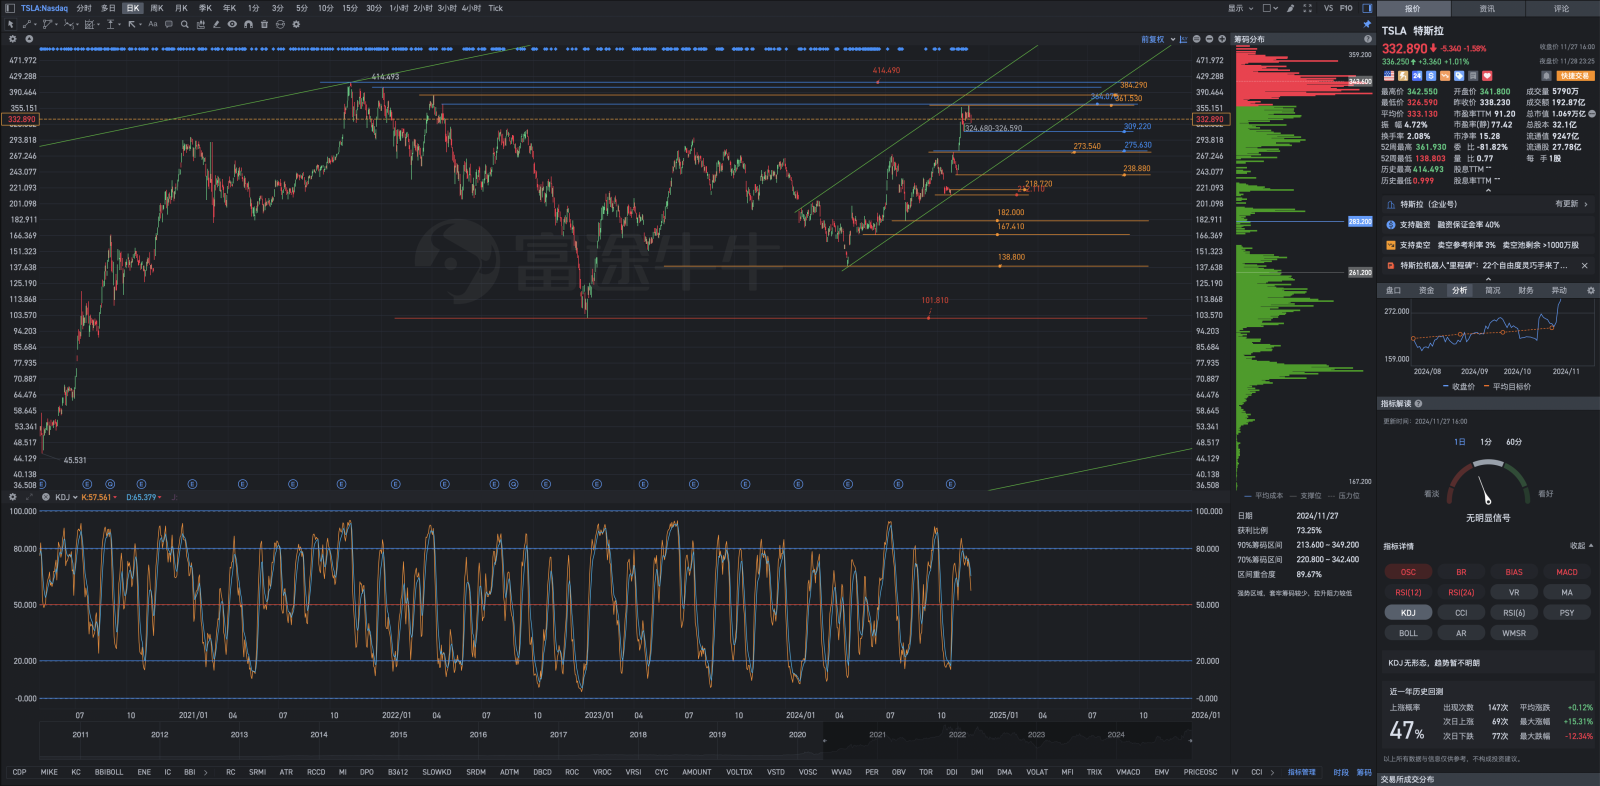Select the Aa text annotation tool
1600x786 pixels.
[x=153, y=24]
